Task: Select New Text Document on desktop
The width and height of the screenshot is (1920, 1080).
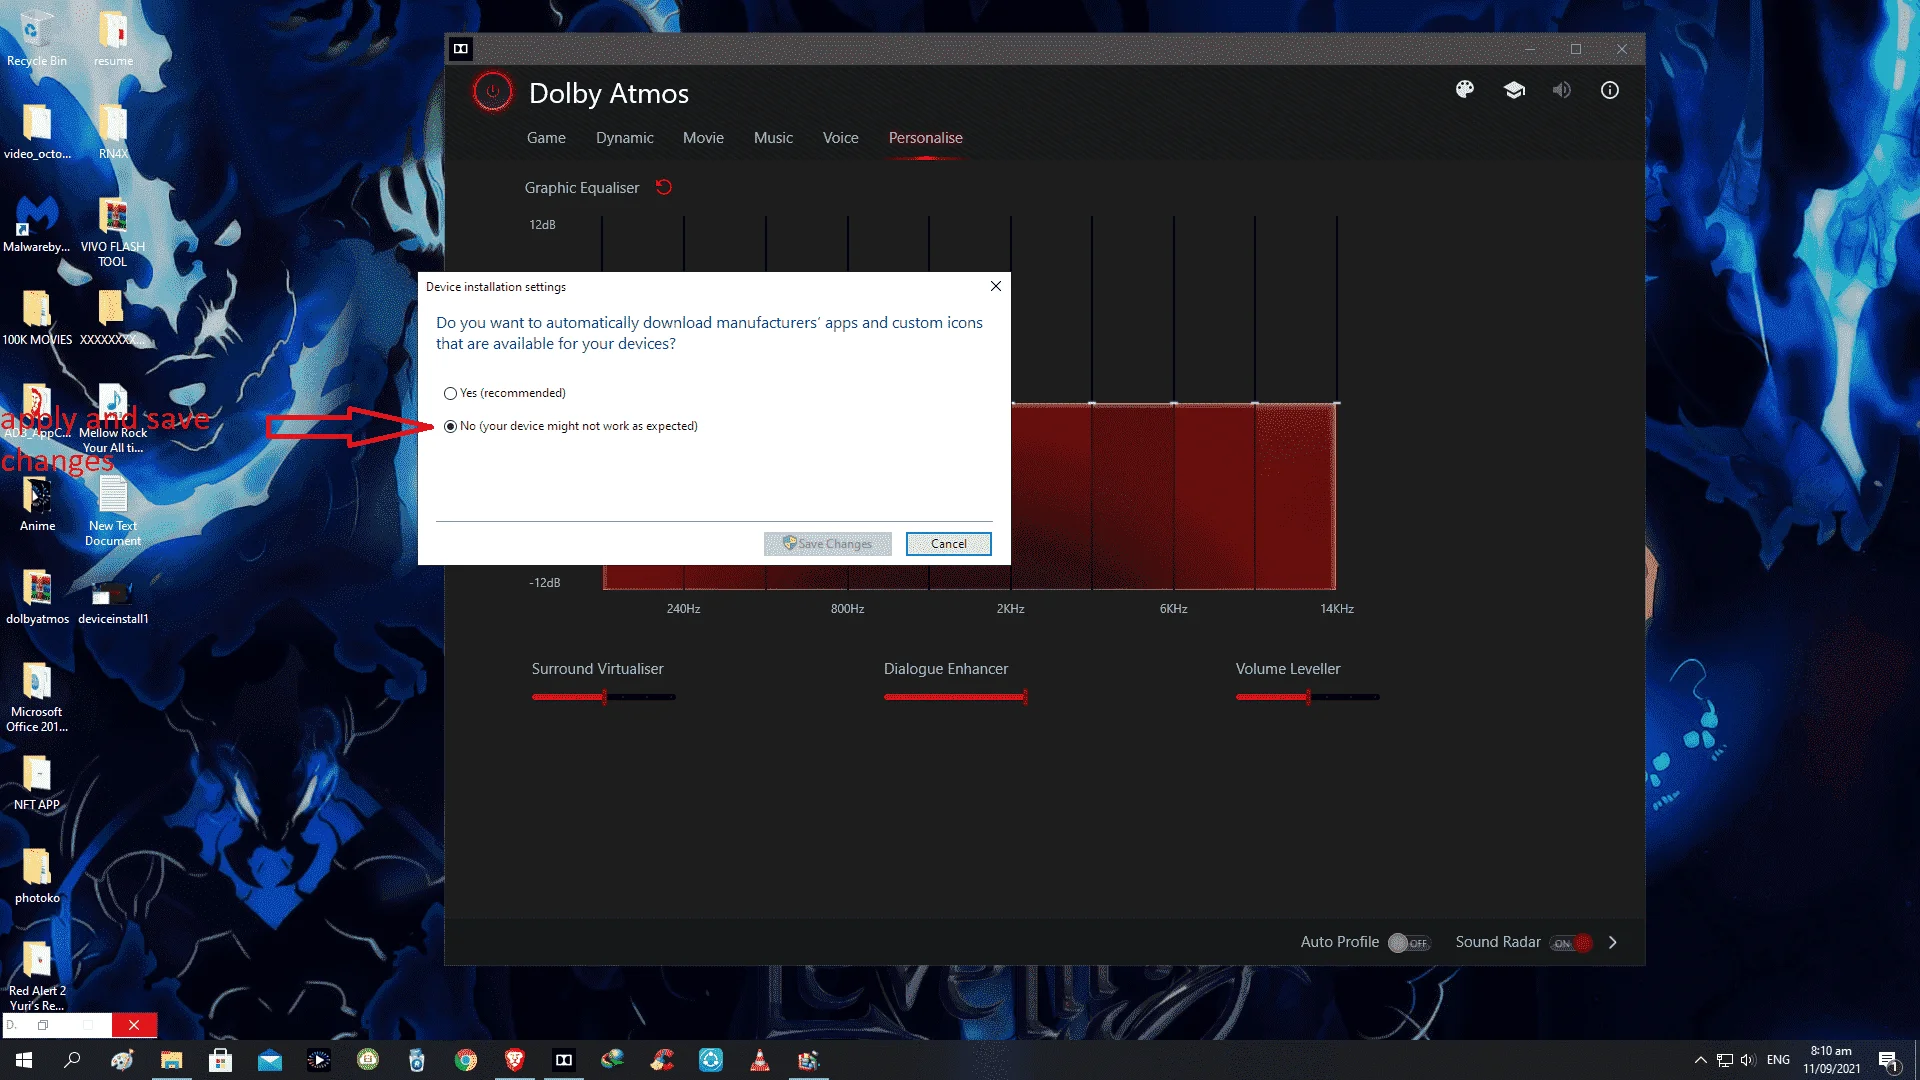Action: click(x=113, y=510)
